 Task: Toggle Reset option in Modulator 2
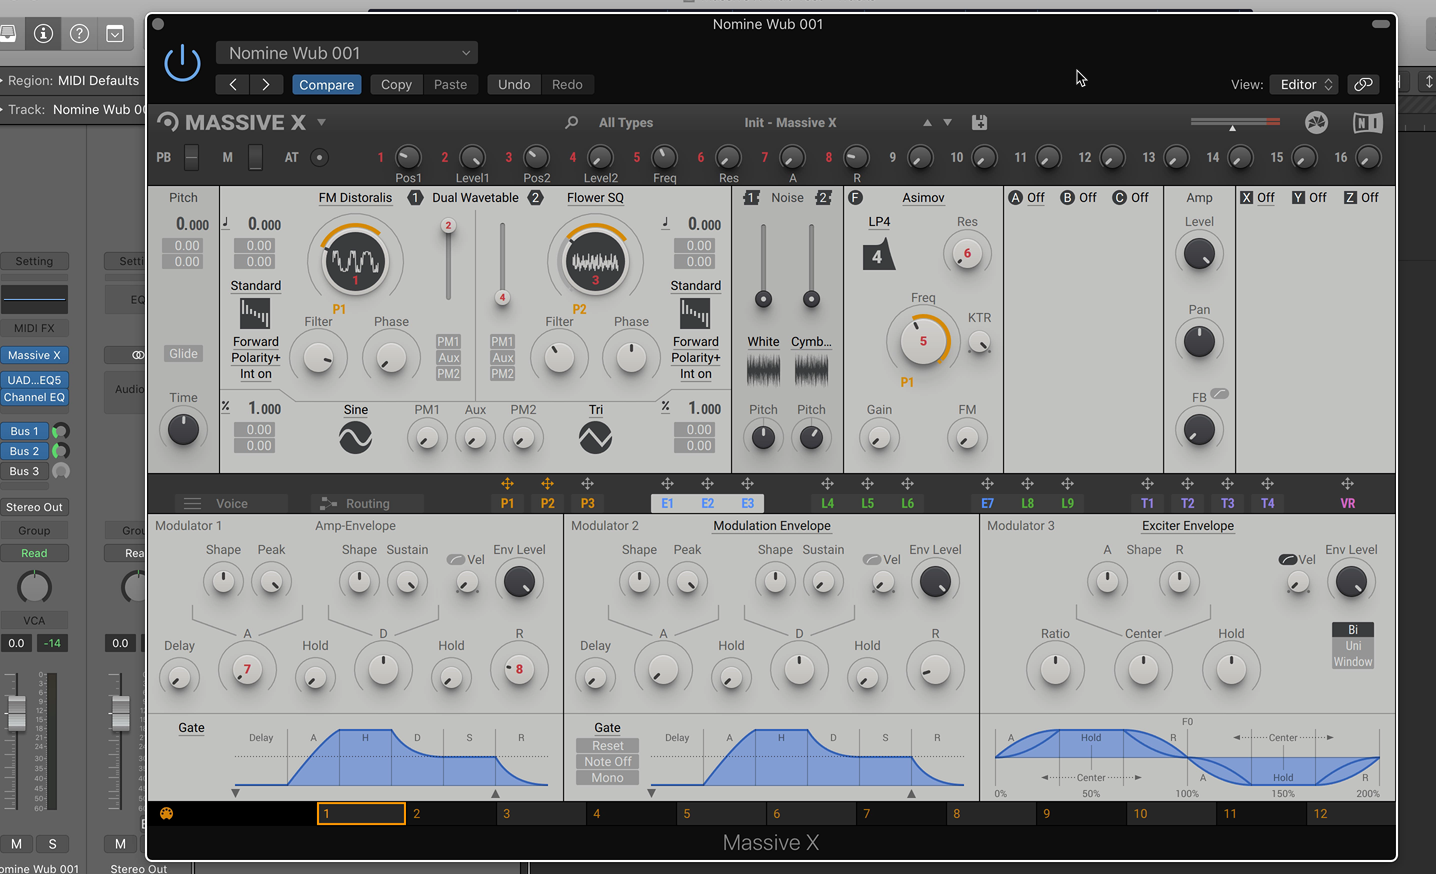[607, 746]
